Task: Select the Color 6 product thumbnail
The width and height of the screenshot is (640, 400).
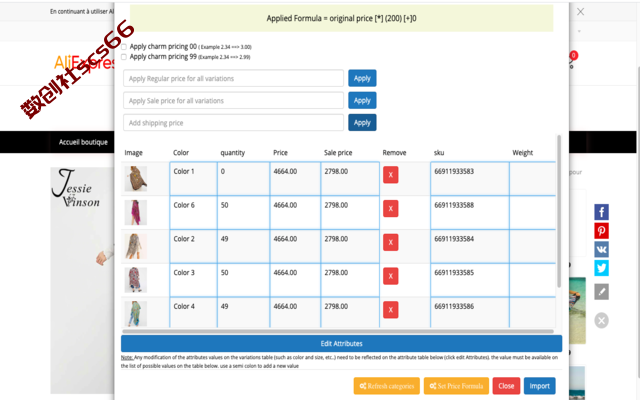Action: pos(136,212)
